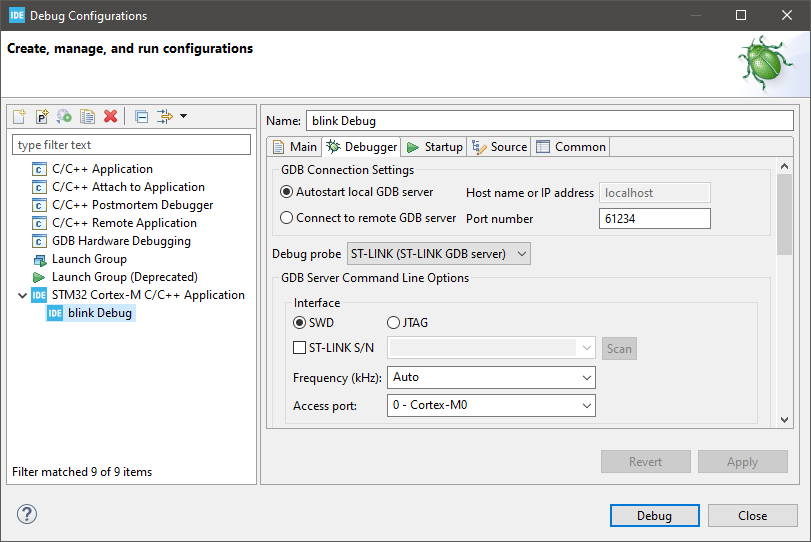Click the Launch Group (Deprecated) green icon
This screenshot has width=811, height=542.
(39, 277)
